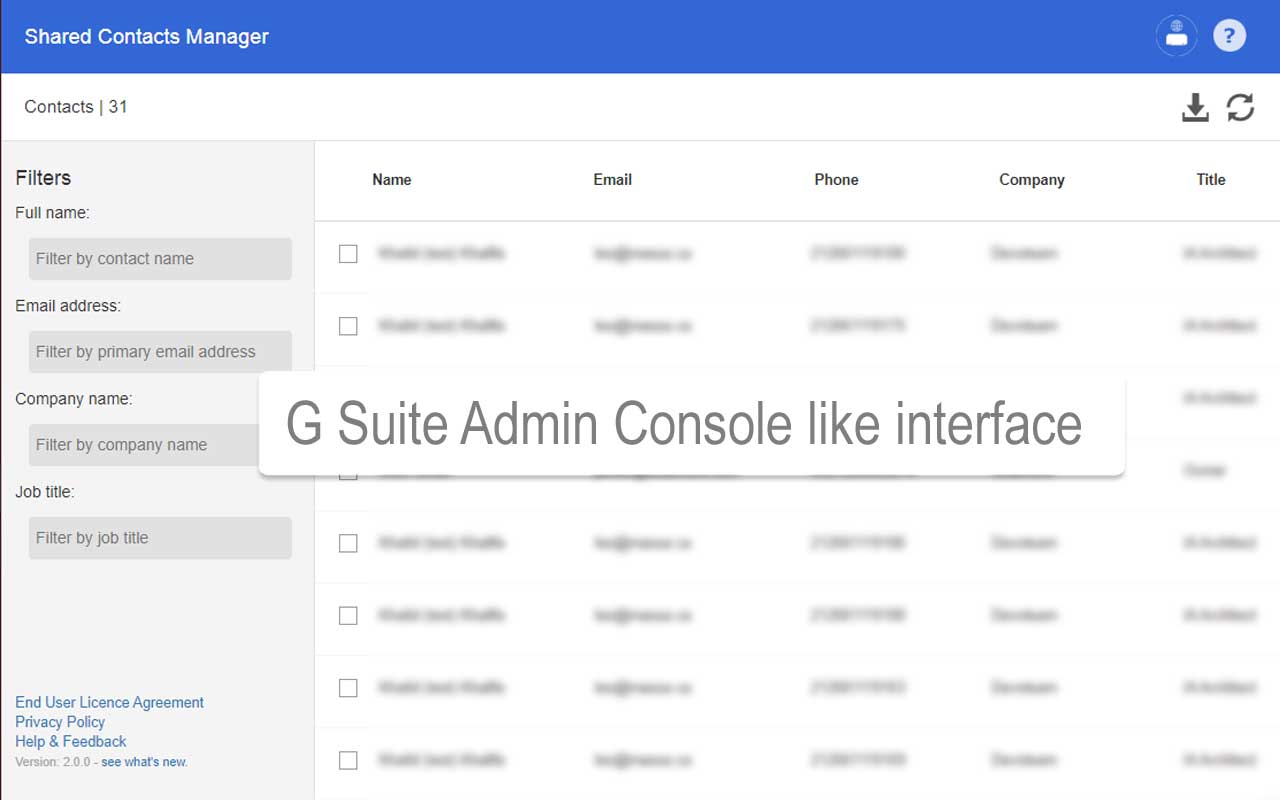The height and width of the screenshot is (800, 1280).
Task: Click the Name column header
Action: pyautogui.click(x=392, y=180)
